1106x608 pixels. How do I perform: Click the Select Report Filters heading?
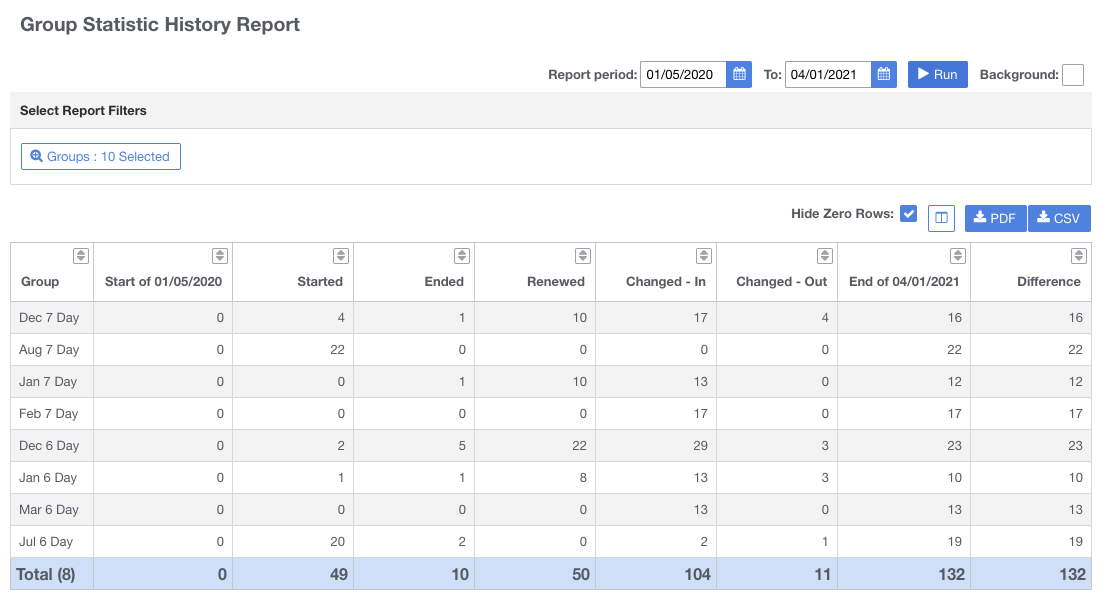click(x=83, y=111)
